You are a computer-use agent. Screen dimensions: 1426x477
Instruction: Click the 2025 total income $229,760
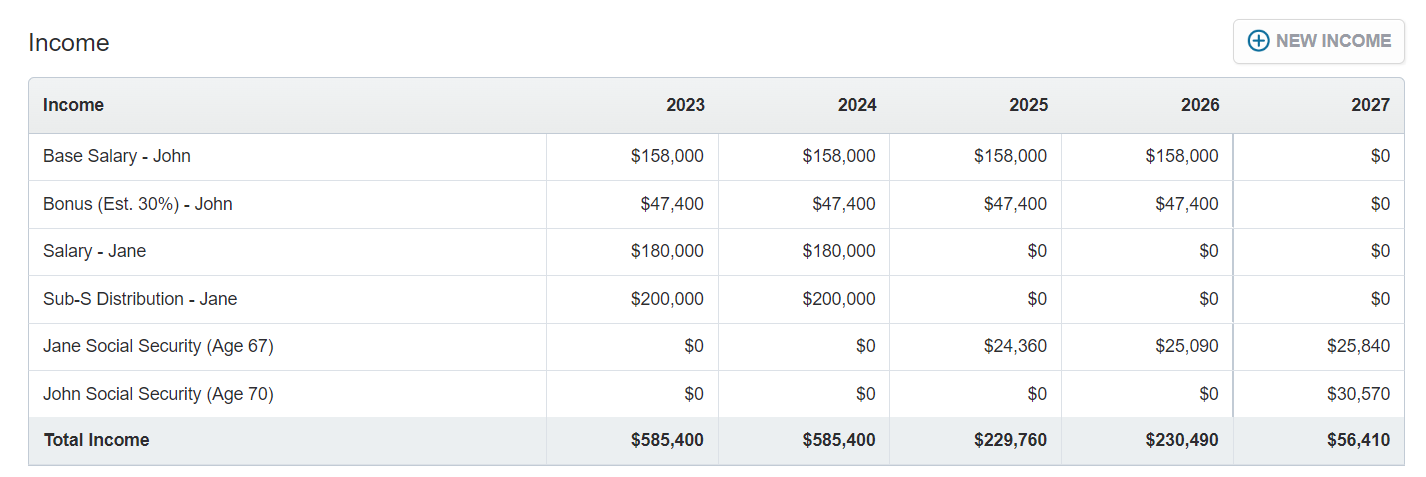click(1011, 440)
